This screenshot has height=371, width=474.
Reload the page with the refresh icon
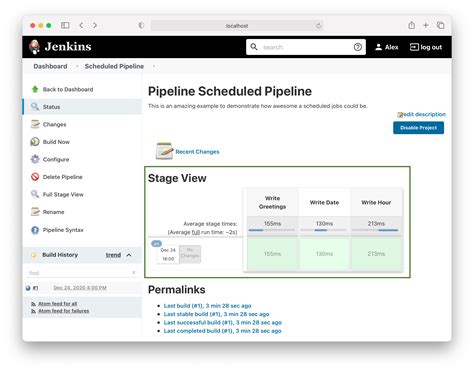318,26
